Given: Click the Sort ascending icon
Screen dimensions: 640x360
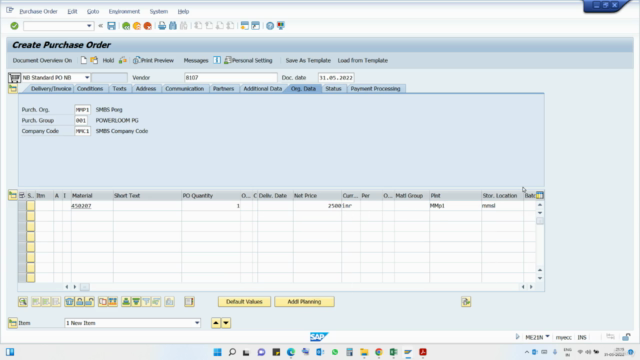Looking at the screenshot, I should click(126, 302).
